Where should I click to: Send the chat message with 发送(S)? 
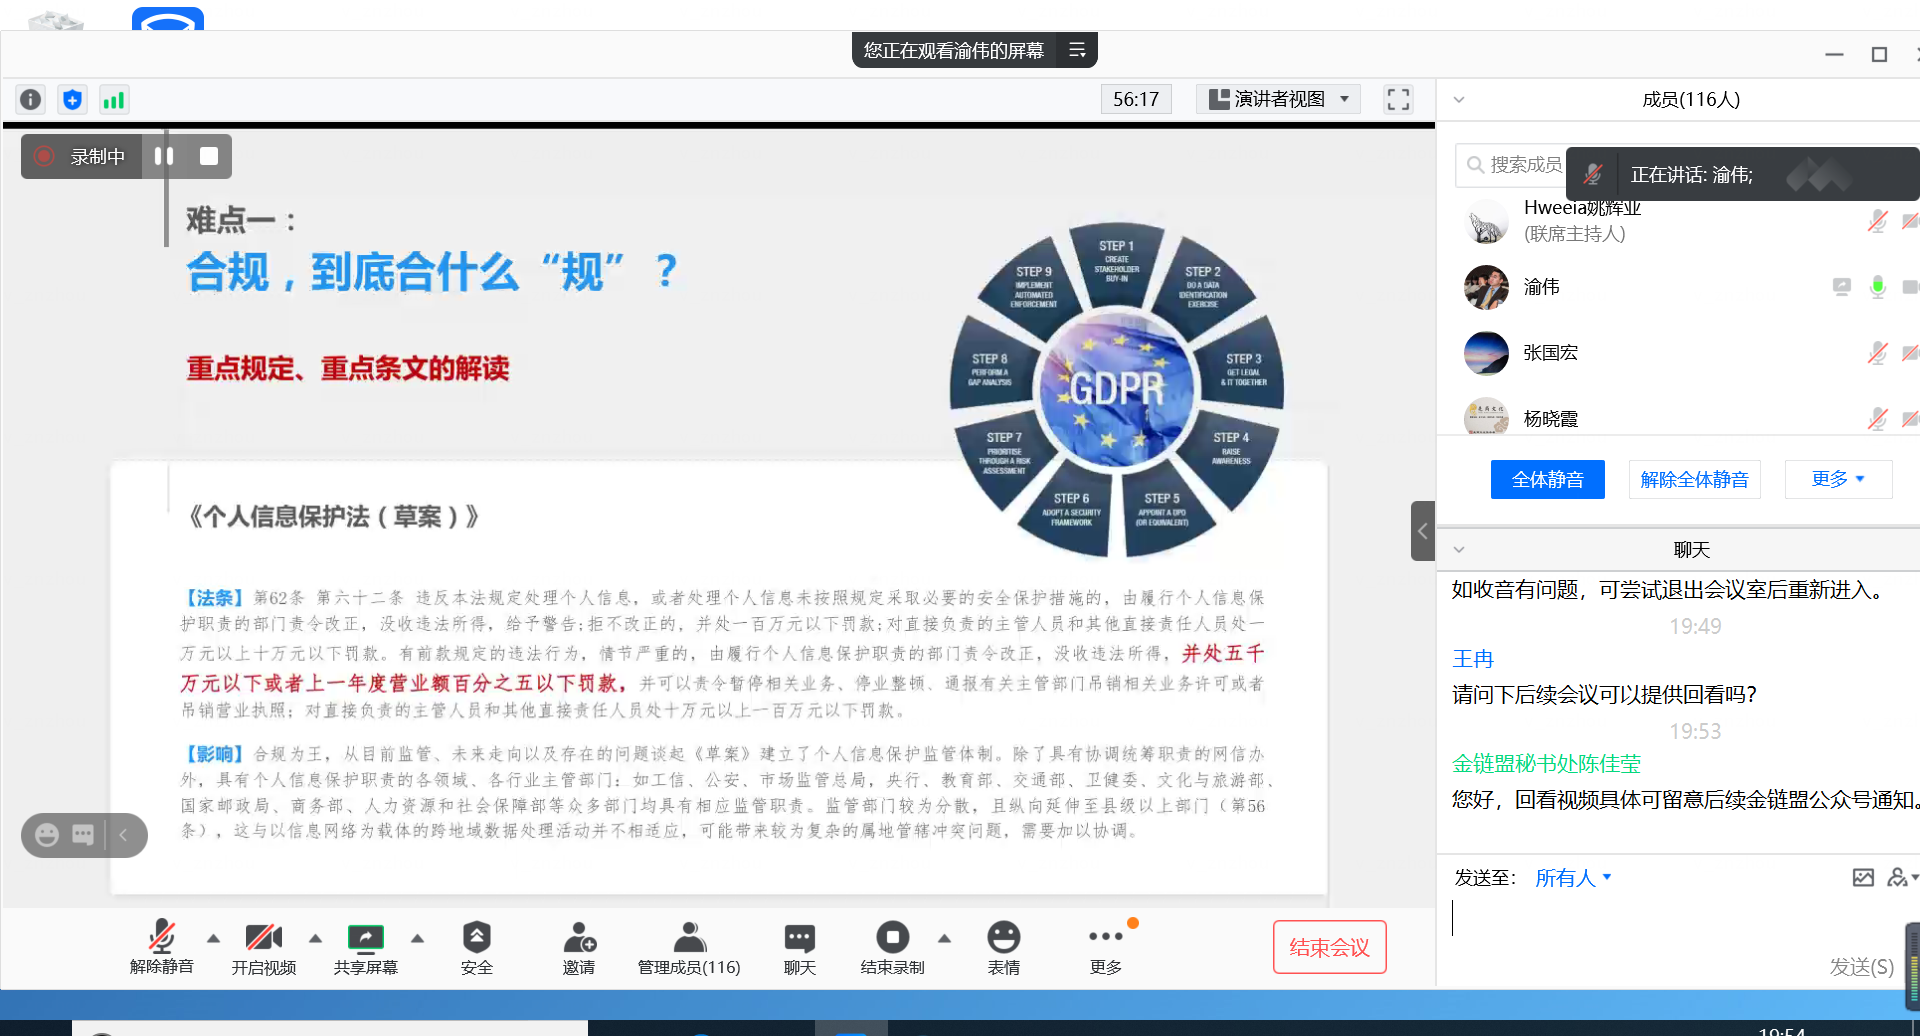1861,966
